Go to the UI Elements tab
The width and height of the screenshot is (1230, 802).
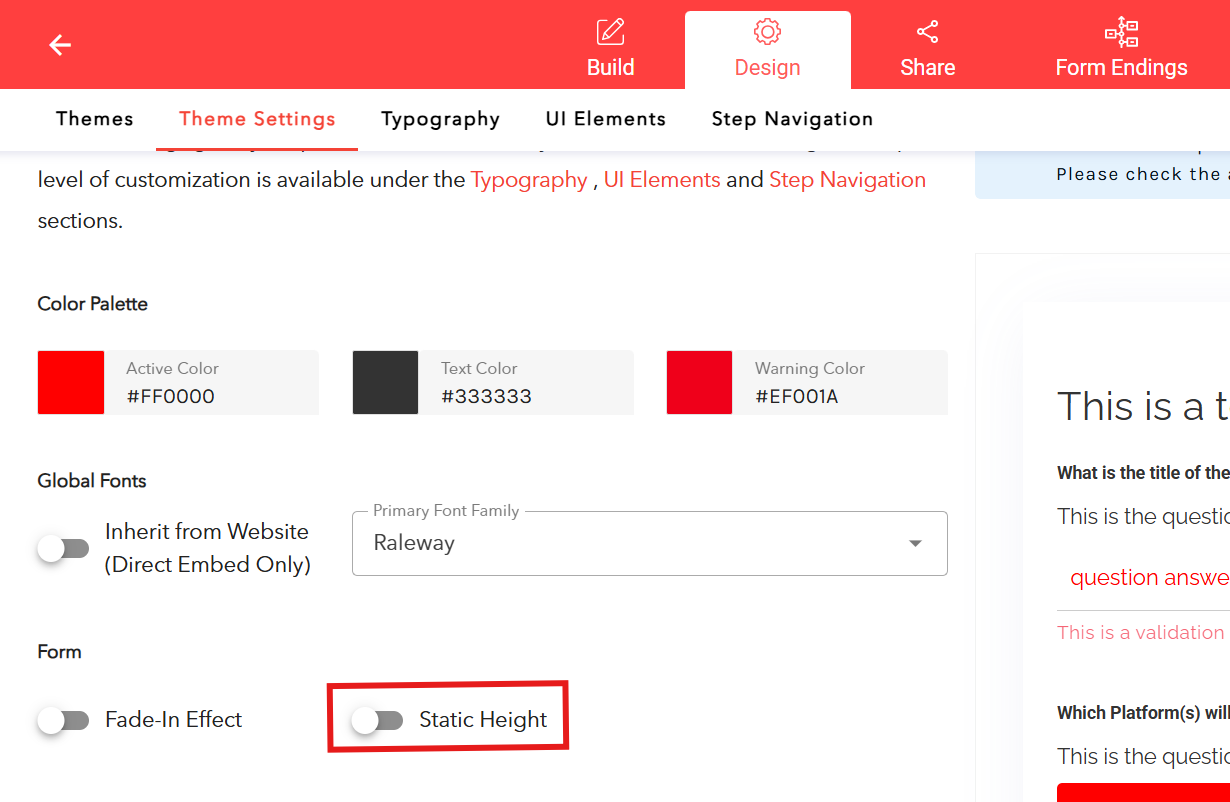click(x=605, y=119)
